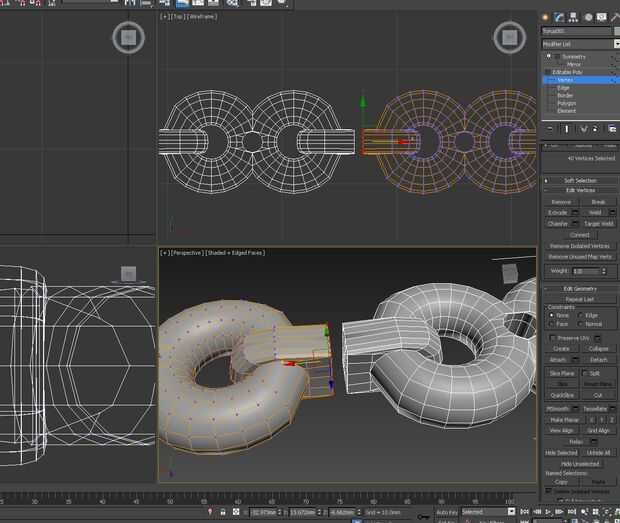Select the Symmetry modifier in stack
The width and height of the screenshot is (620, 523).
click(x=573, y=57)
